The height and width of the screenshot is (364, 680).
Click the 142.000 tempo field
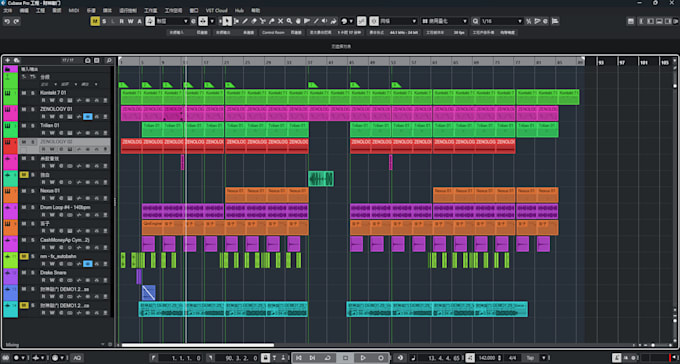click(488, 358)
